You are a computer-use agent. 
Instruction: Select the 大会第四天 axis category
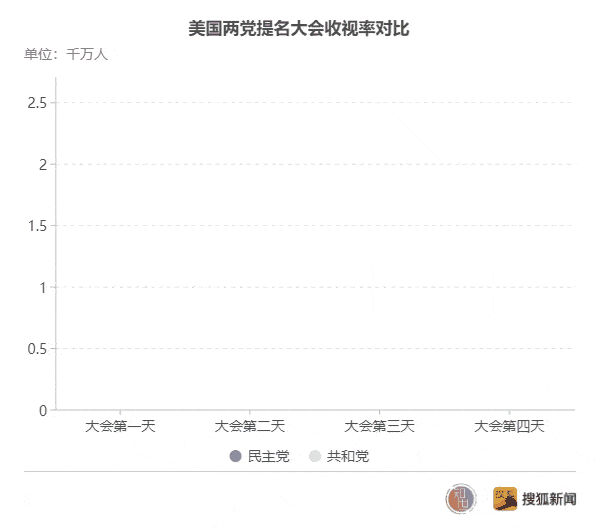coord(509,426)
